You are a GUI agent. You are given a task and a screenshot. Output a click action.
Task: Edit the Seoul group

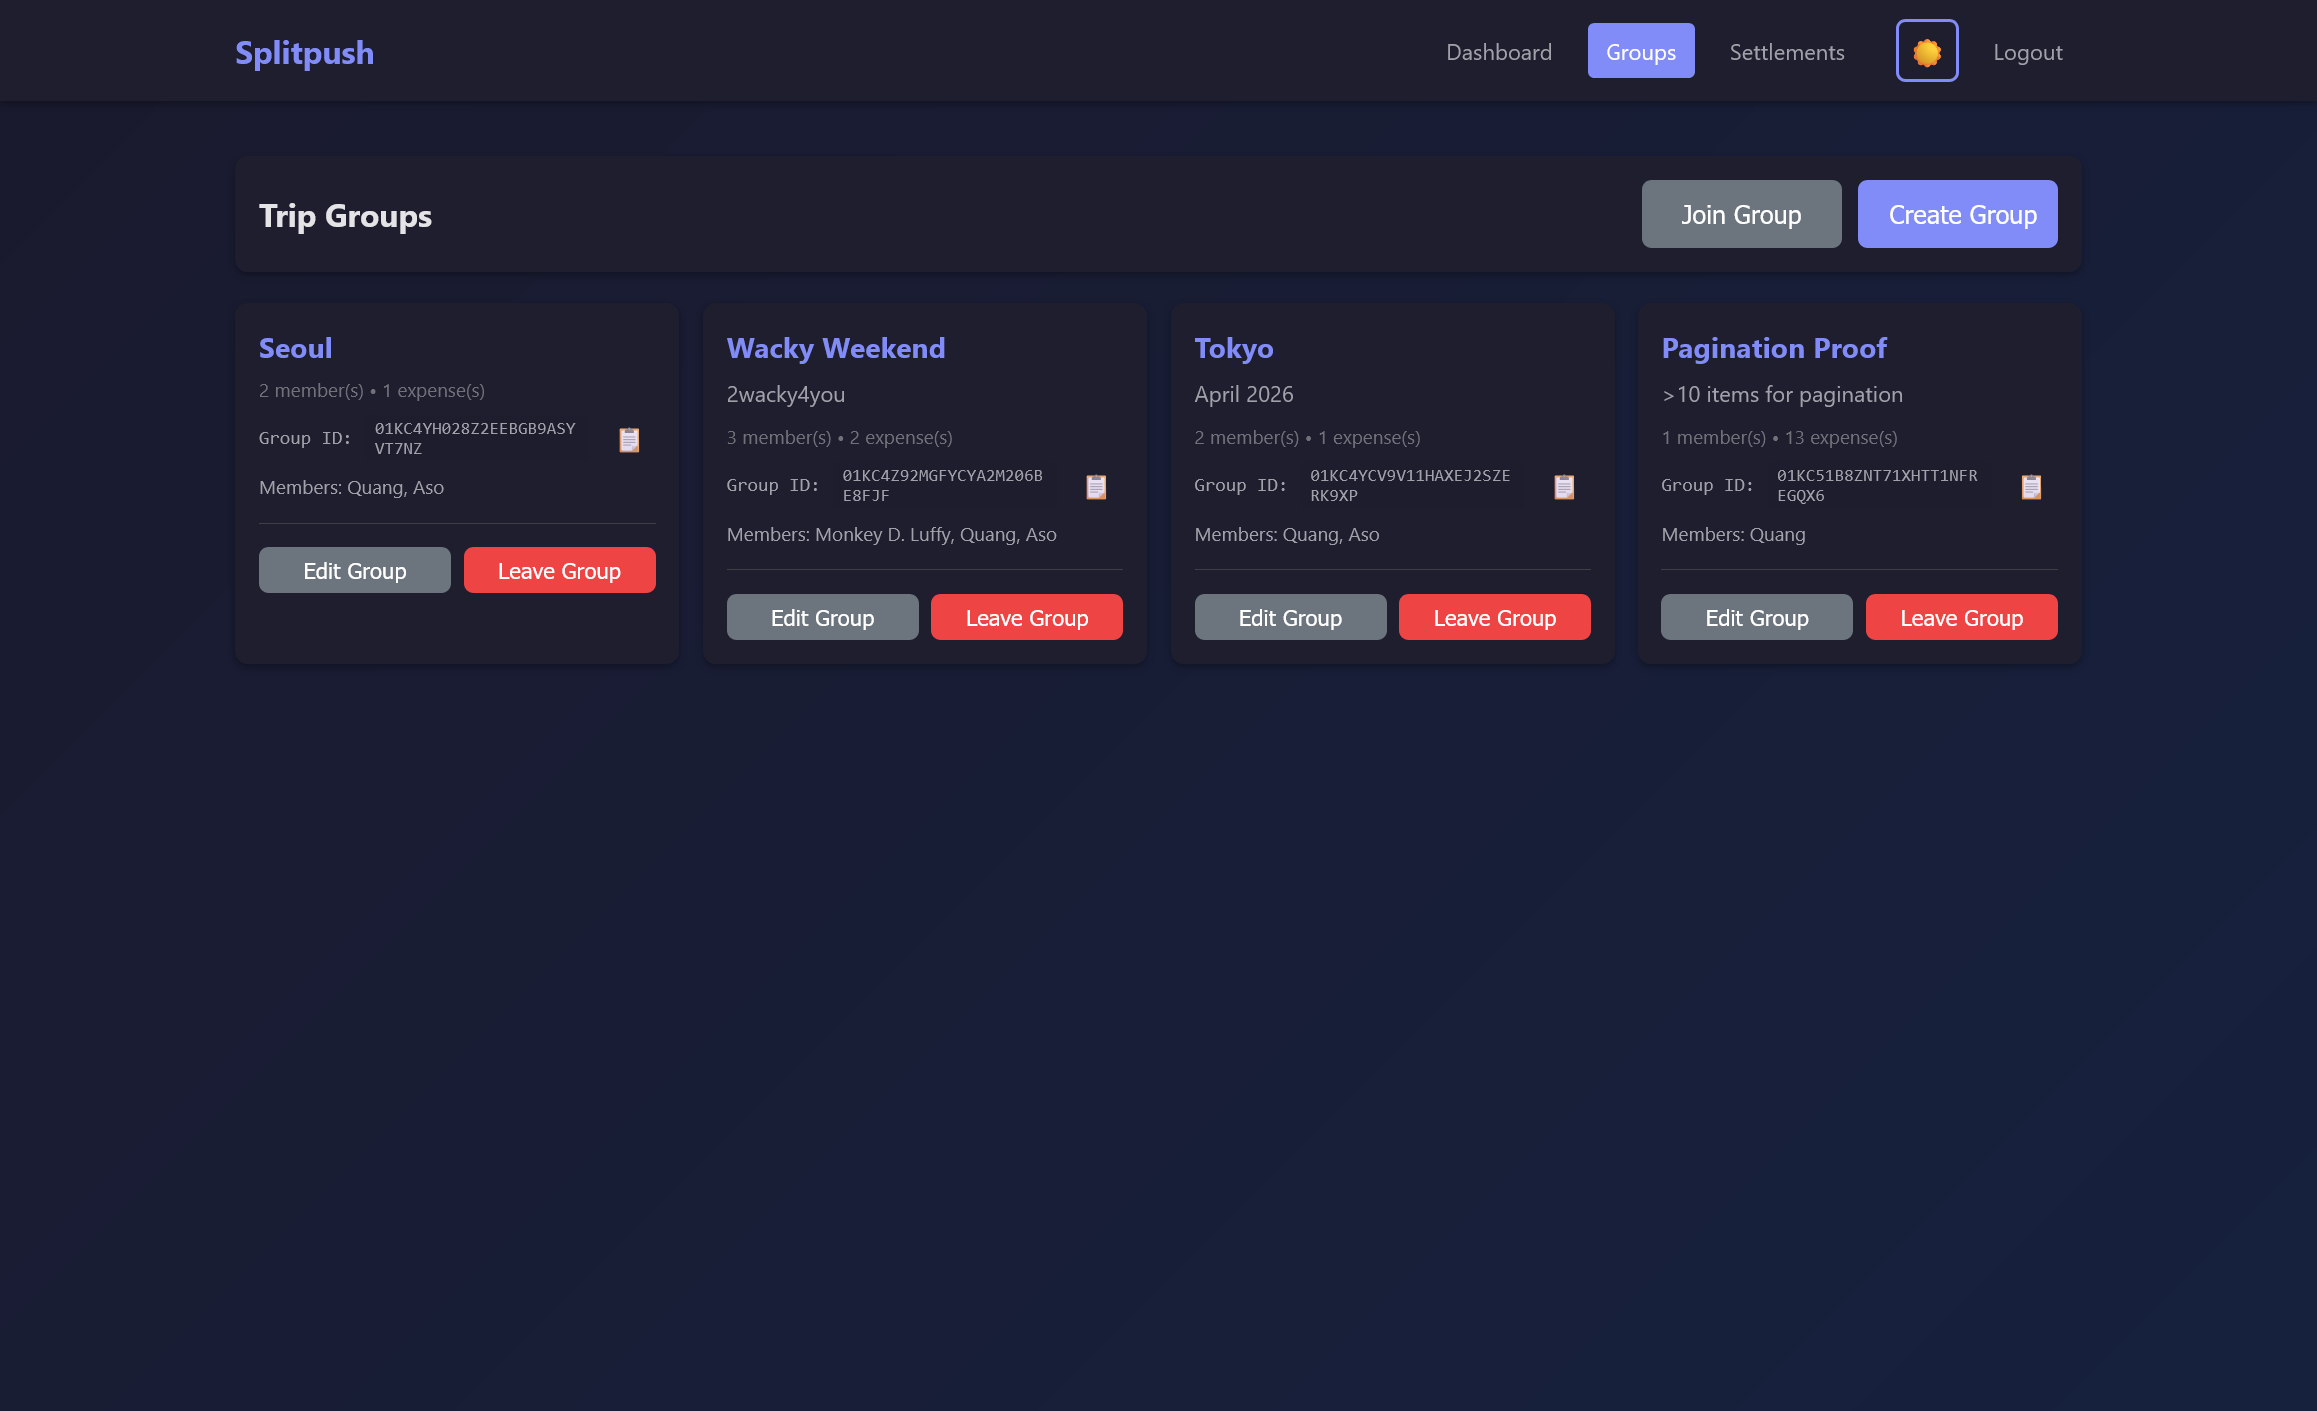pos(354,571)
